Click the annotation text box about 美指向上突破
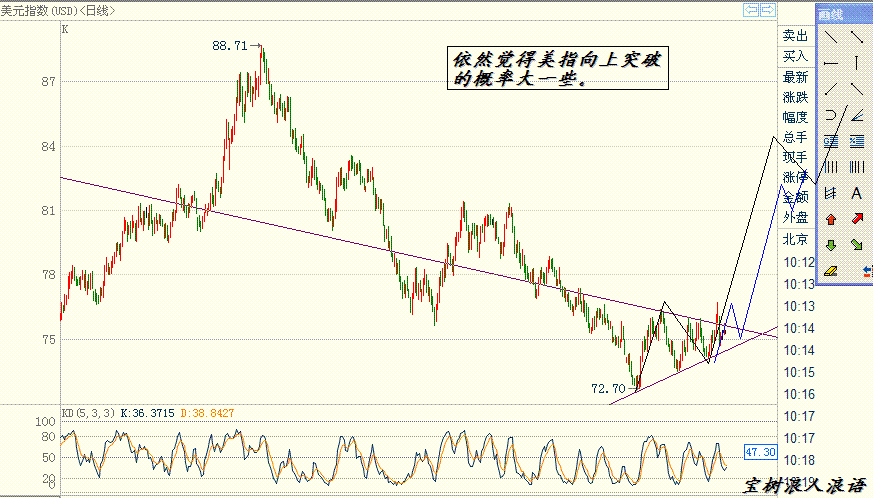The height and width of the screenshot is (498, 873). pos(558,68)
